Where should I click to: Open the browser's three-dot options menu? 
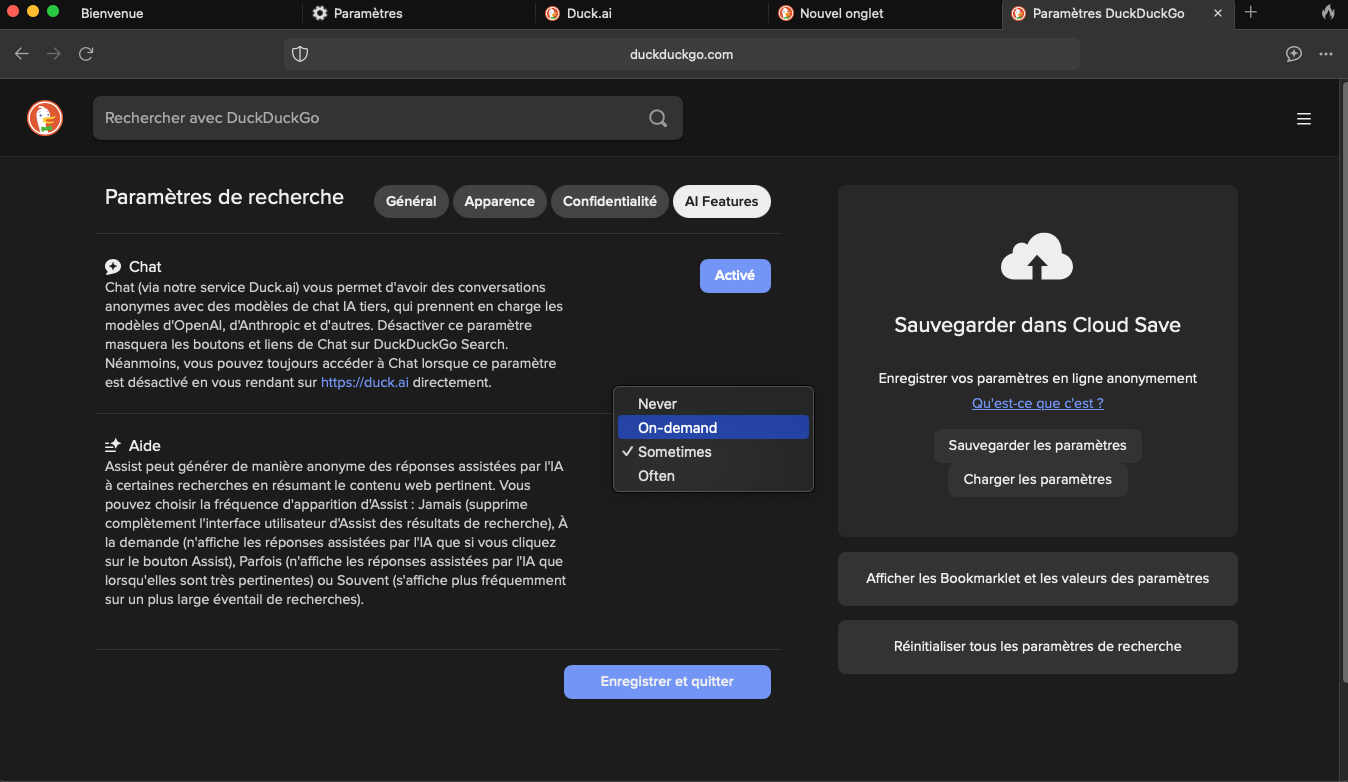tap(1326, 54)
